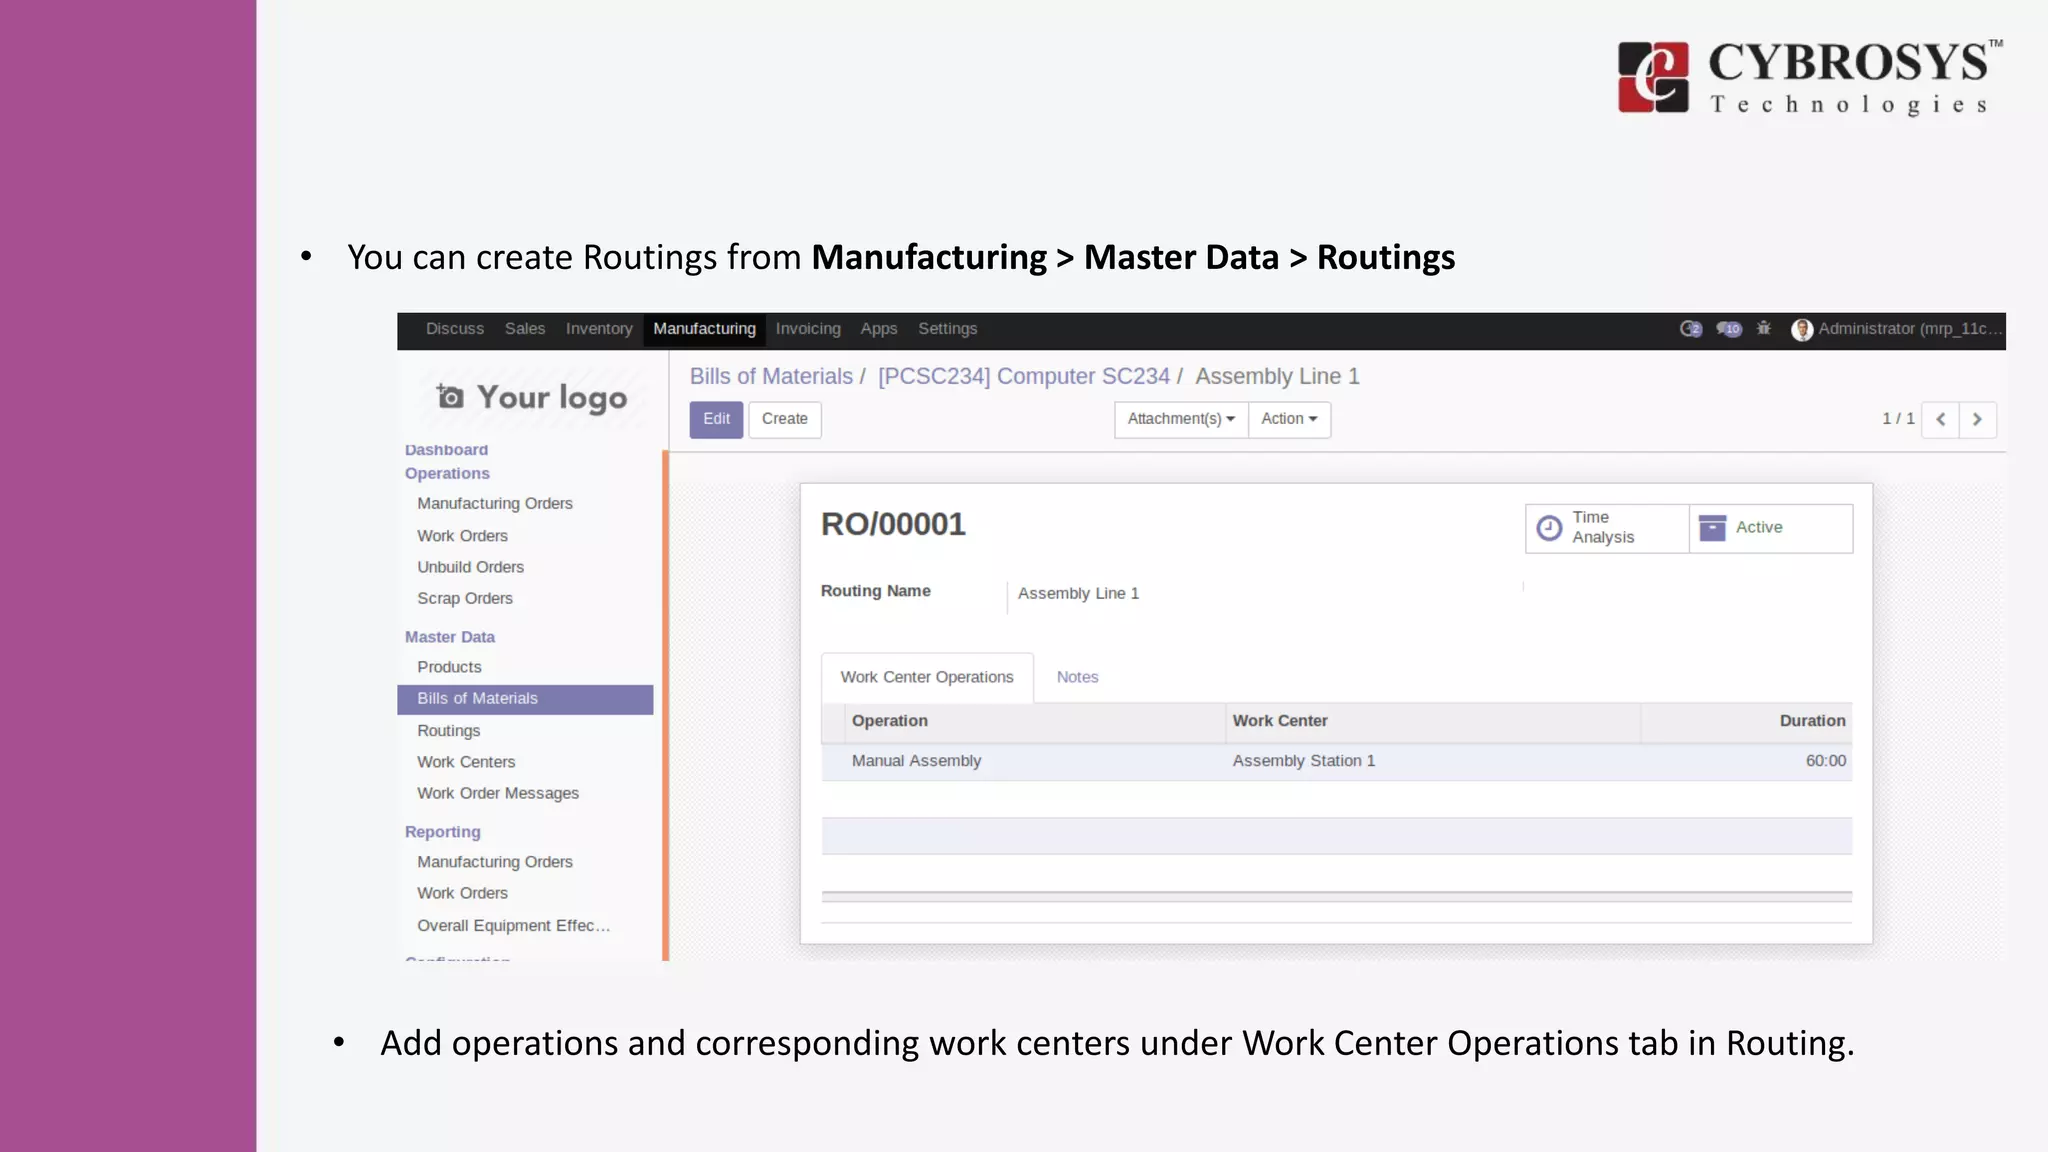Click the Time Analysis clock icon
The width and height of the screenshot is (2048, 1152).
point(1549,528)
